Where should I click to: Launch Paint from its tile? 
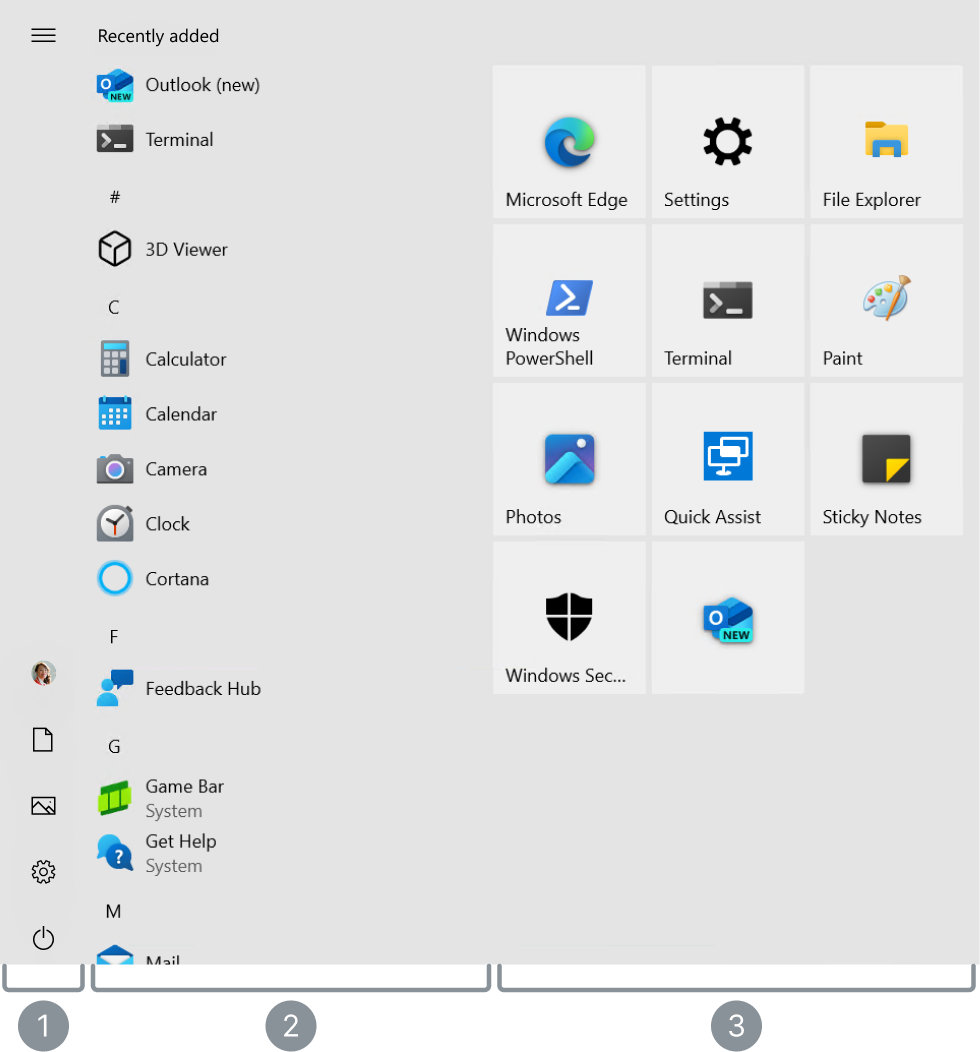[x=885, y=300]
